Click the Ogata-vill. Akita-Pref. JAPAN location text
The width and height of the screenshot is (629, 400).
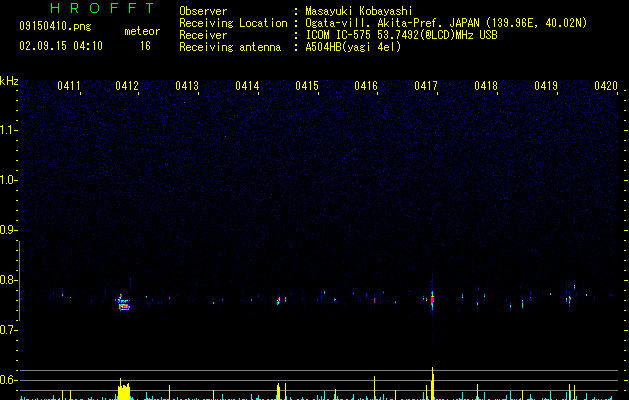(x=446, y=23)
